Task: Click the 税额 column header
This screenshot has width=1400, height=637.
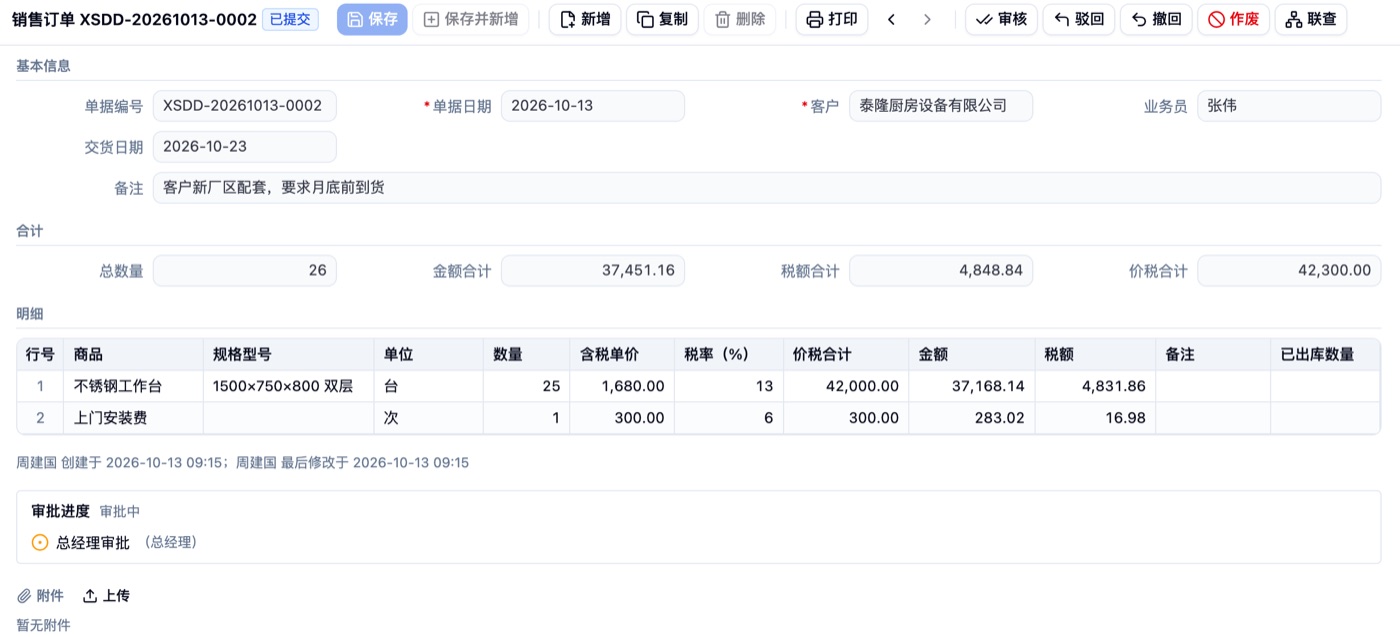Action: 1095,354
